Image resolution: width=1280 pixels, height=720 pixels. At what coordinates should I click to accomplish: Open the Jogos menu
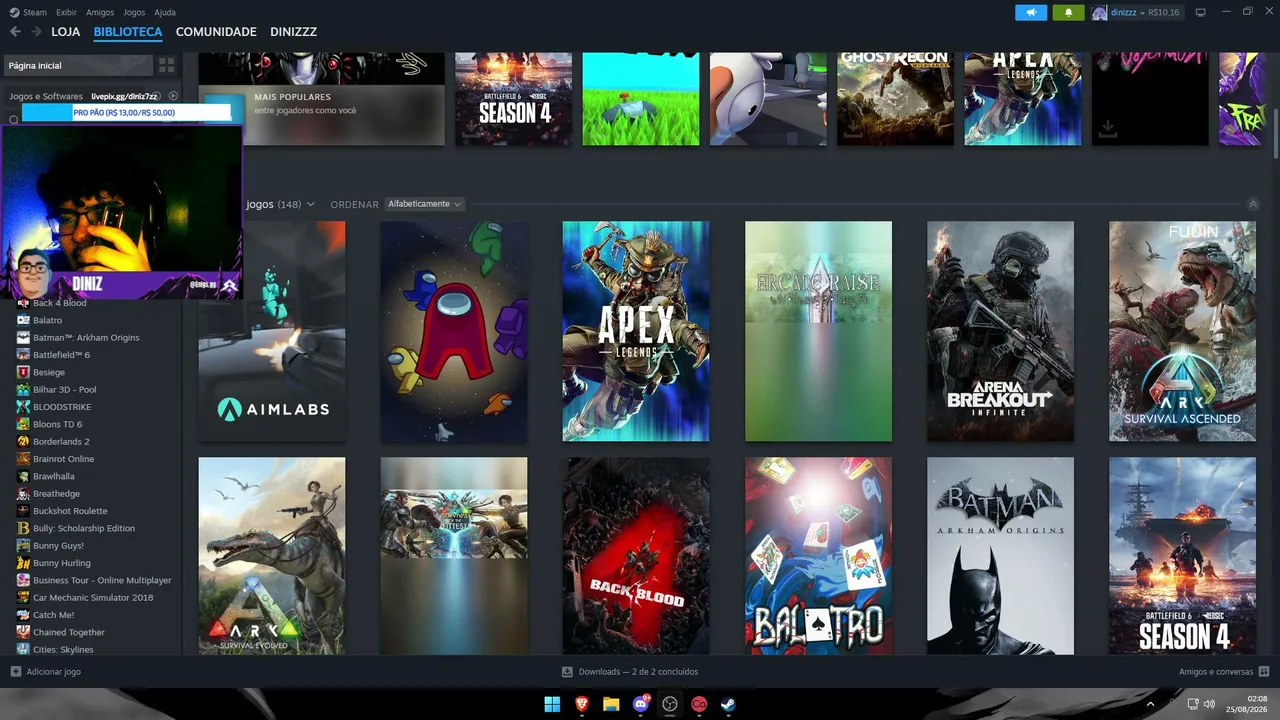point(134,12)
